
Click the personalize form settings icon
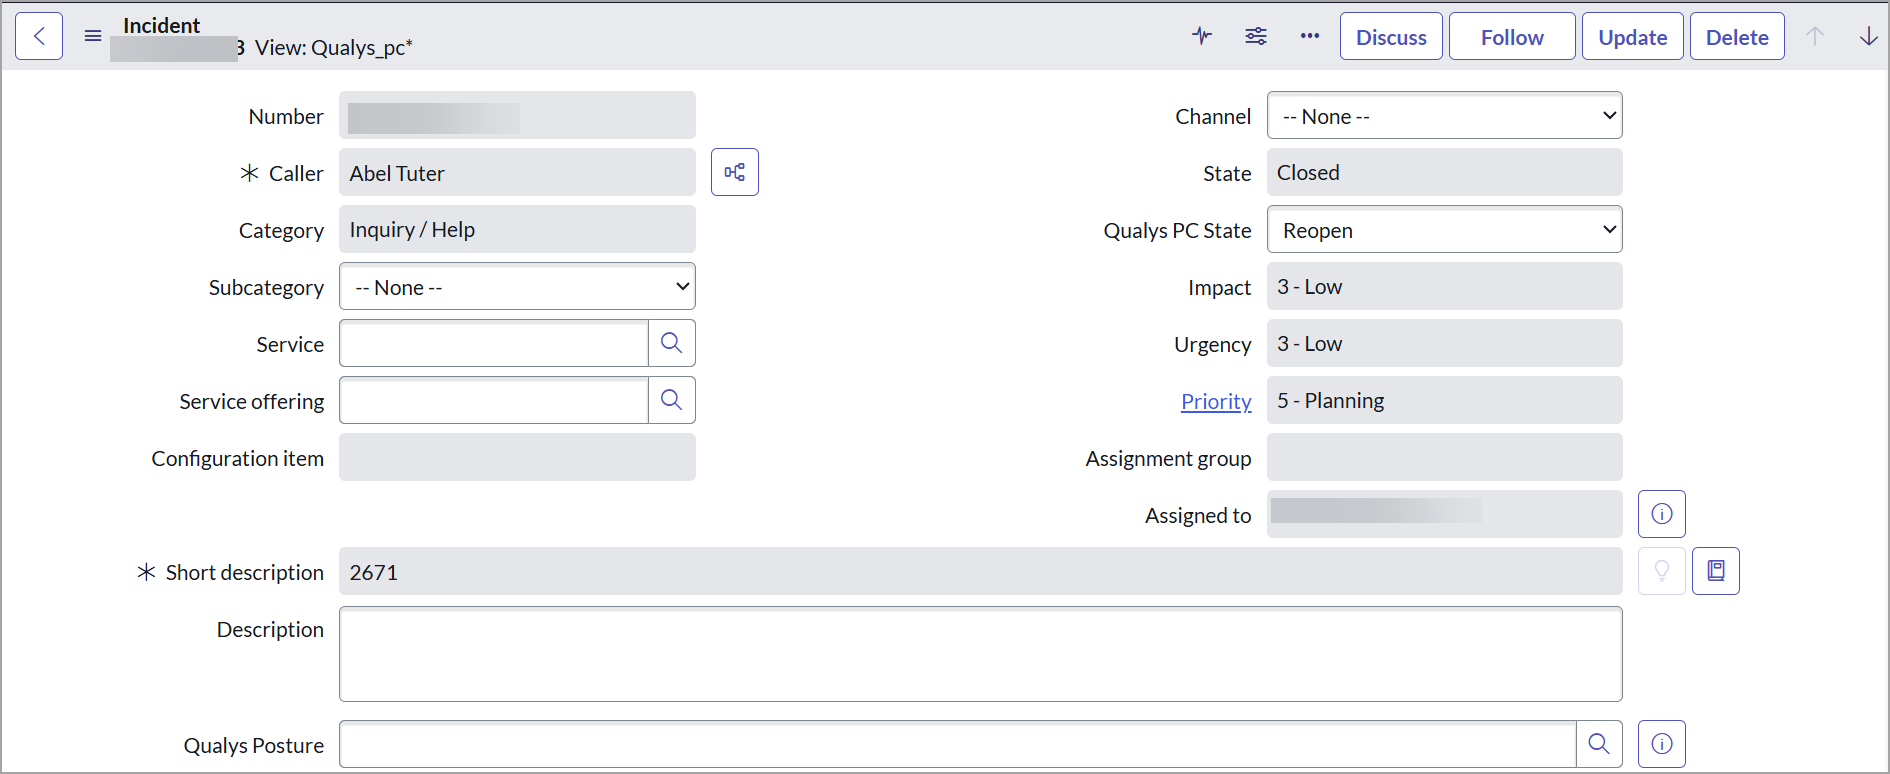pyautogui.click(x=1256, y=37)
